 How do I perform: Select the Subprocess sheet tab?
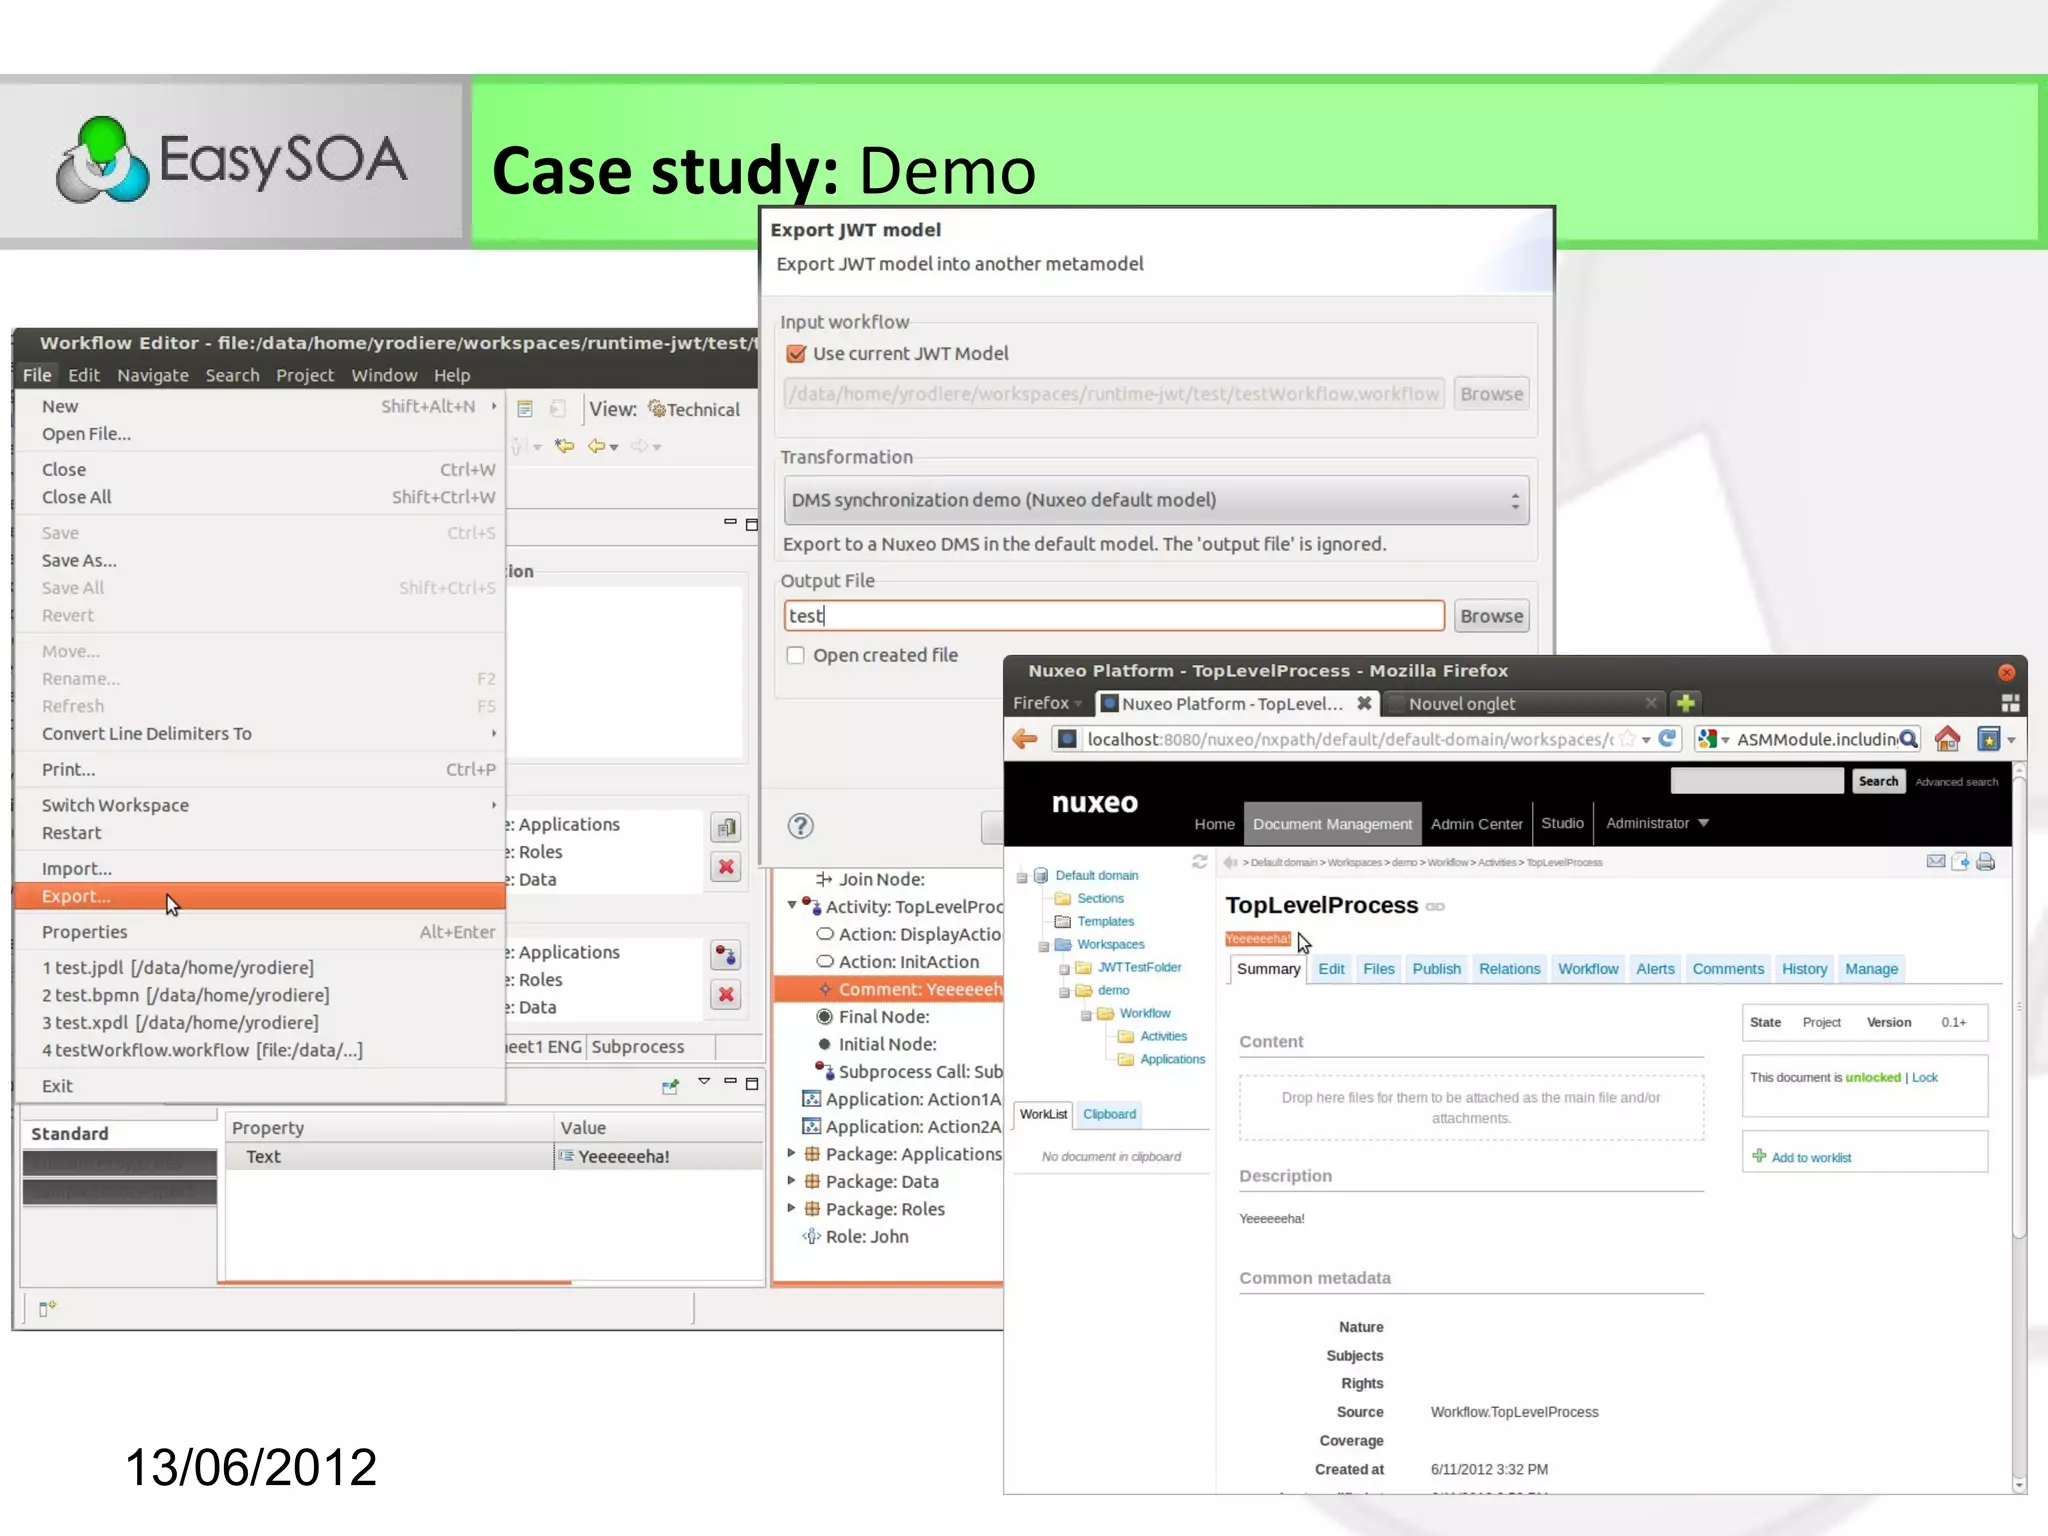click(638, 1046)
